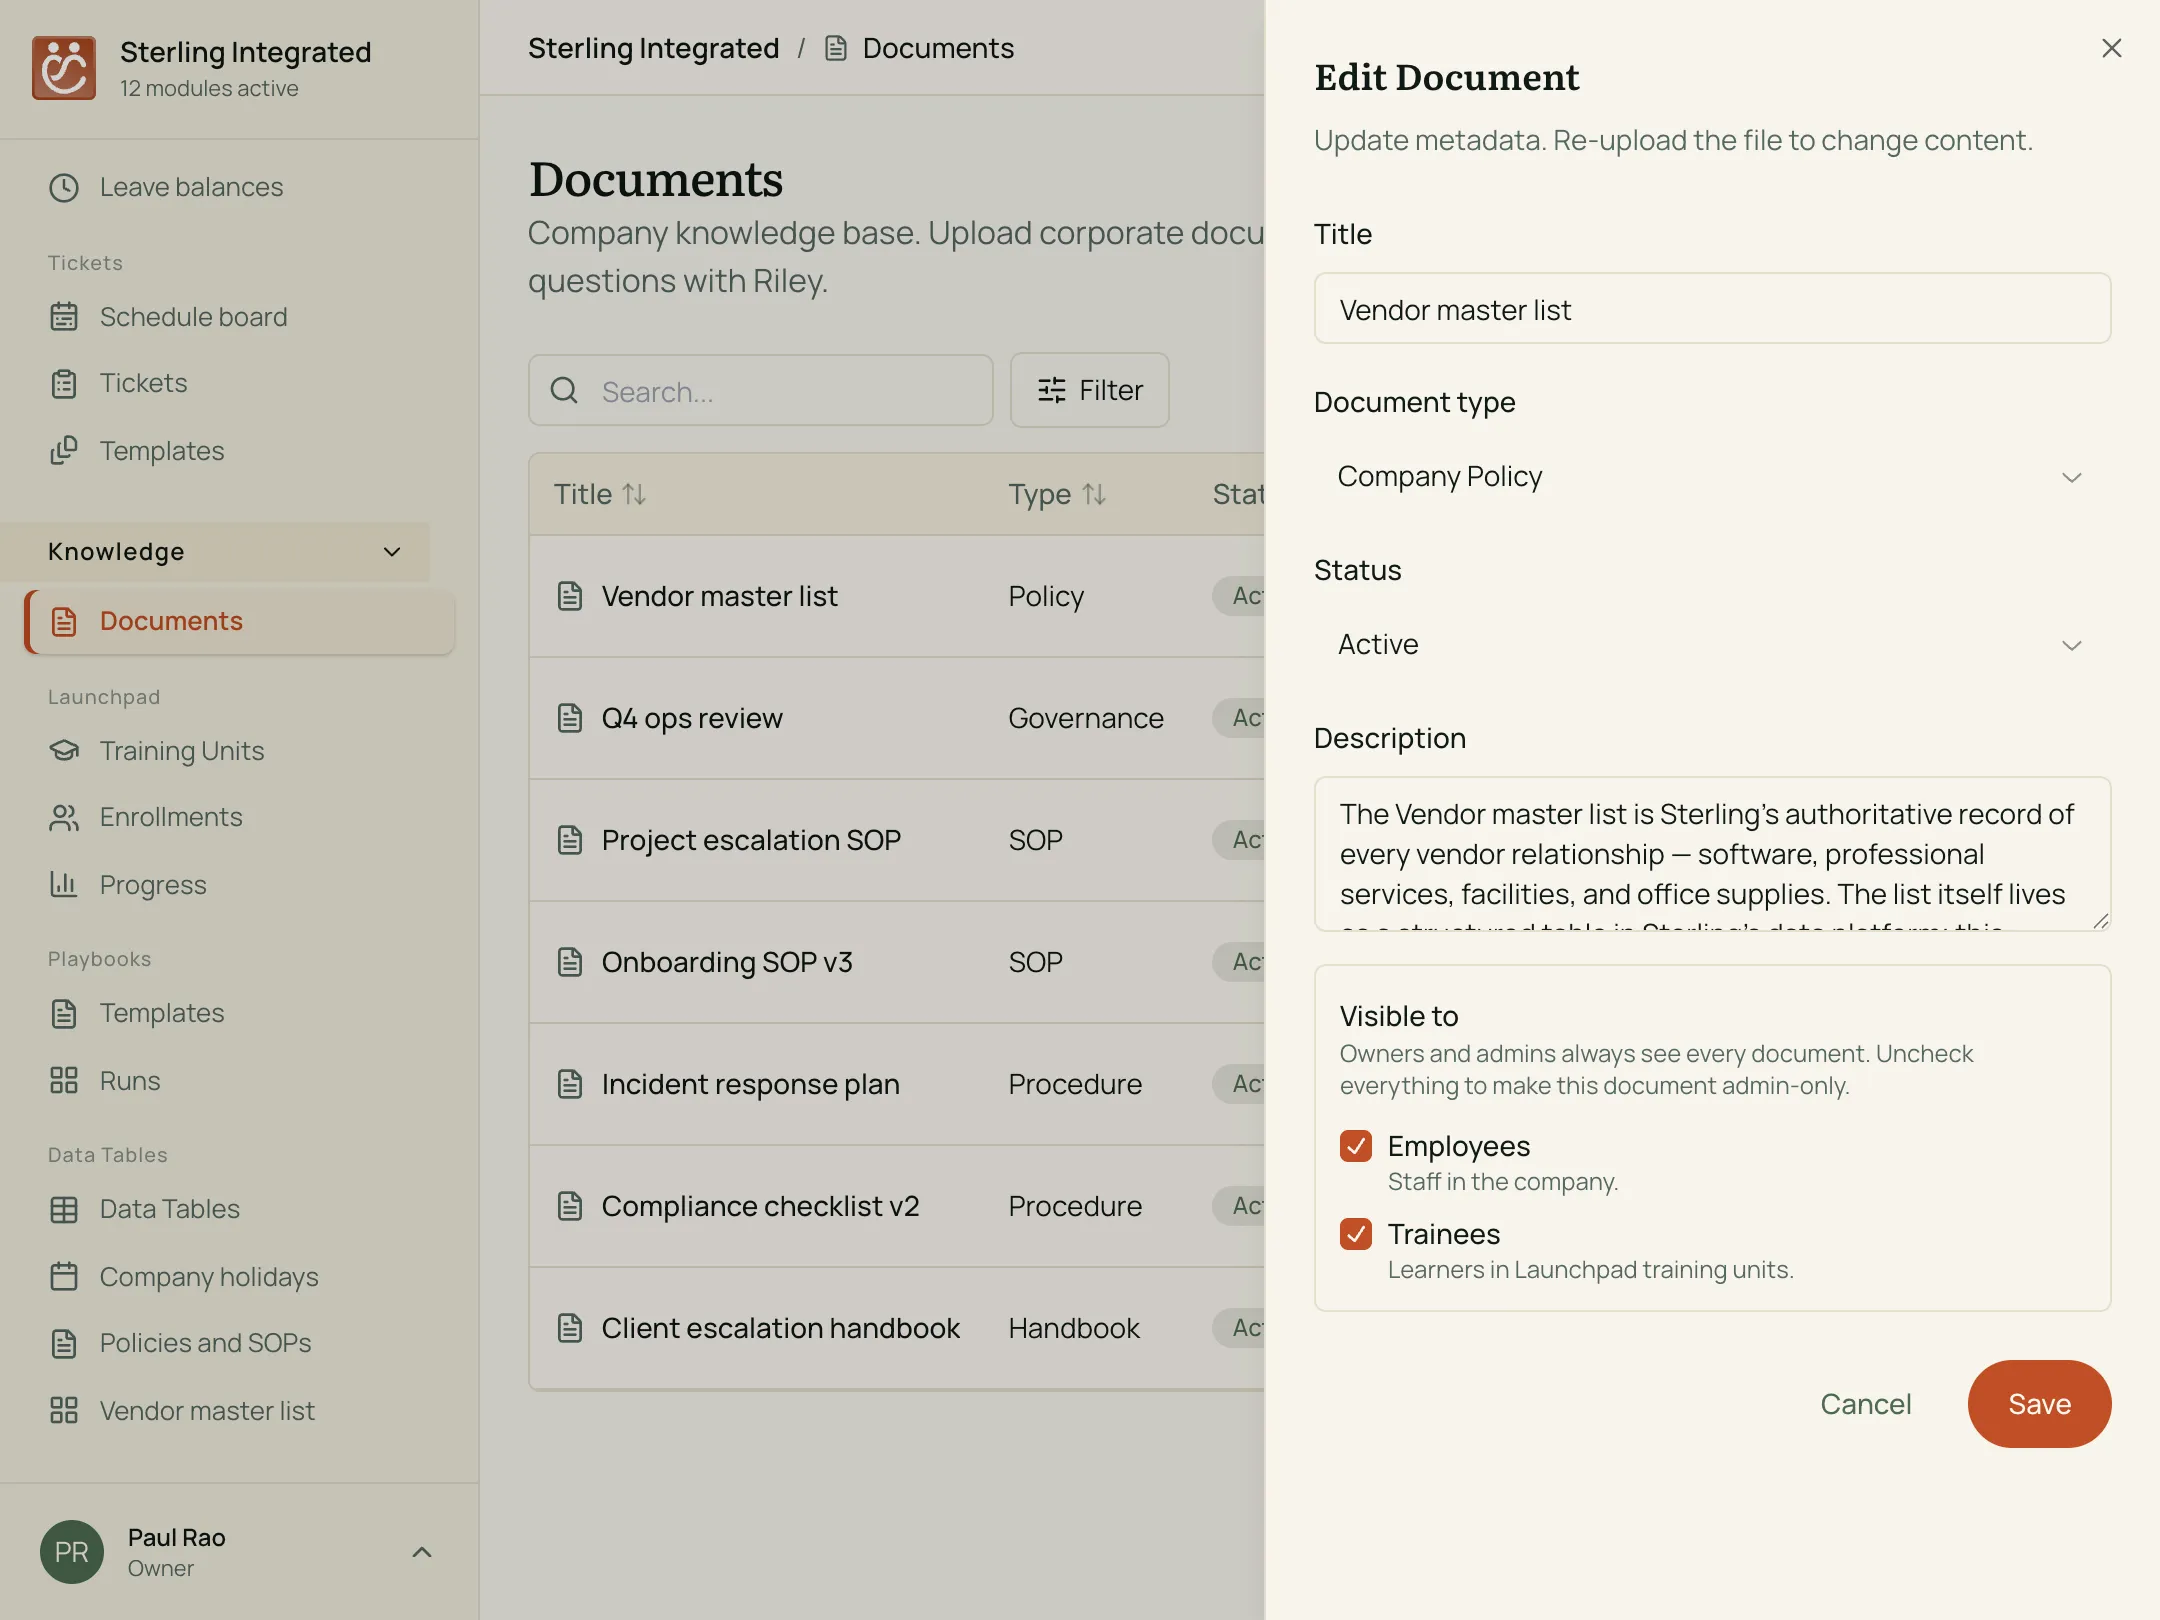Click the sidebar Vendor master list grid icon
The height and width of the screenshot is (1620, 2160).
64,1411
